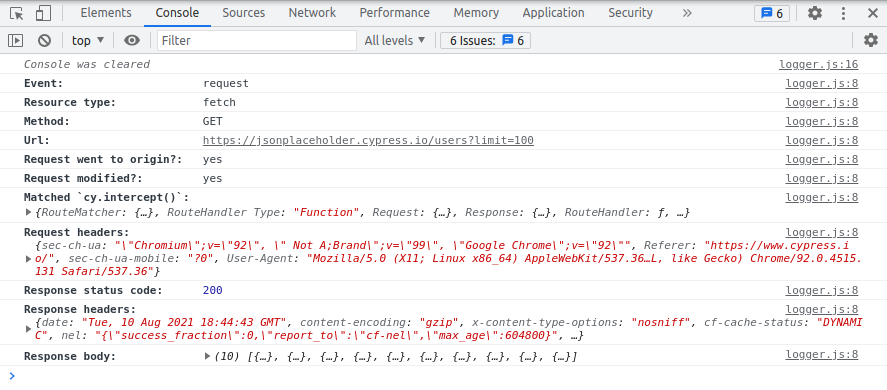Expand the Request headers object
The height and width of the screenshot is (390, 887).
pyautogui.click(x=29, y=259)
